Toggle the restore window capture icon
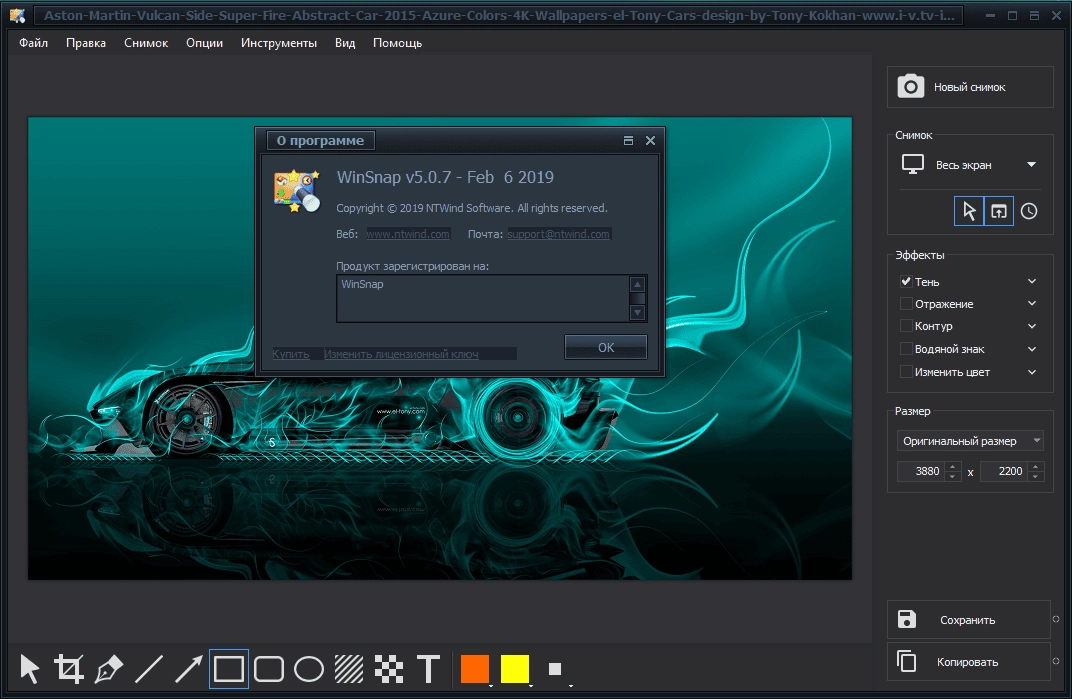Screen dimensions: 1072x699 (x=999, y=211)
